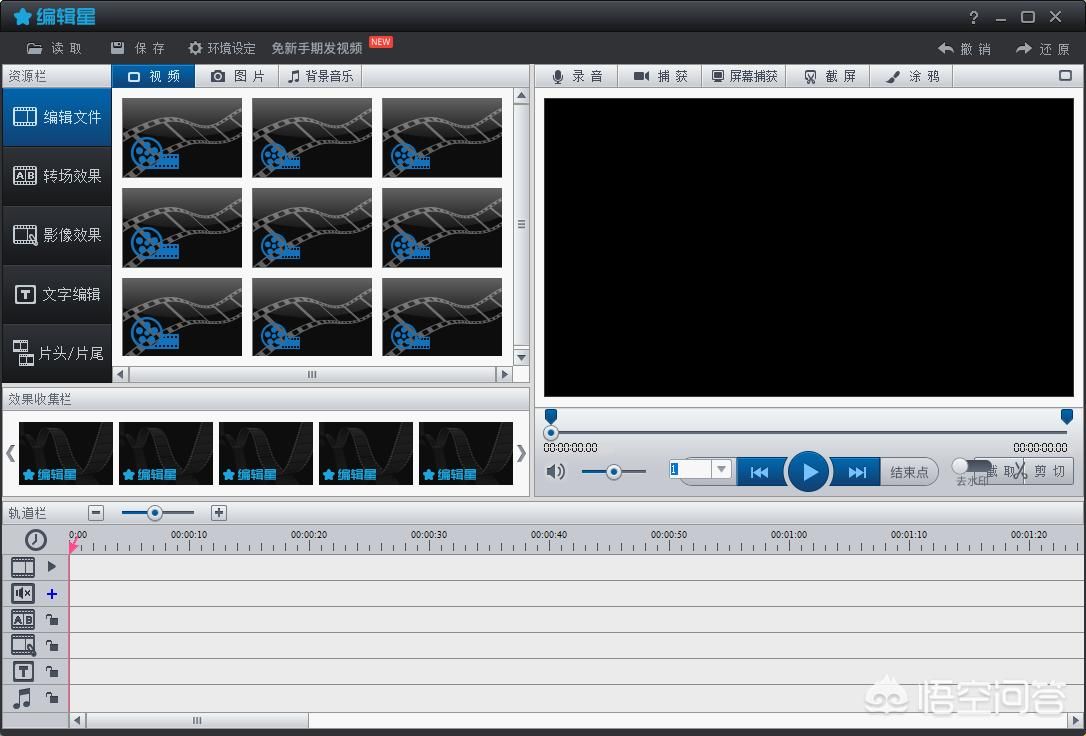Viewport: 1086px width, 736px height.
Task: Click the speaker volume icon under preview
Action: tap(556, 471)
